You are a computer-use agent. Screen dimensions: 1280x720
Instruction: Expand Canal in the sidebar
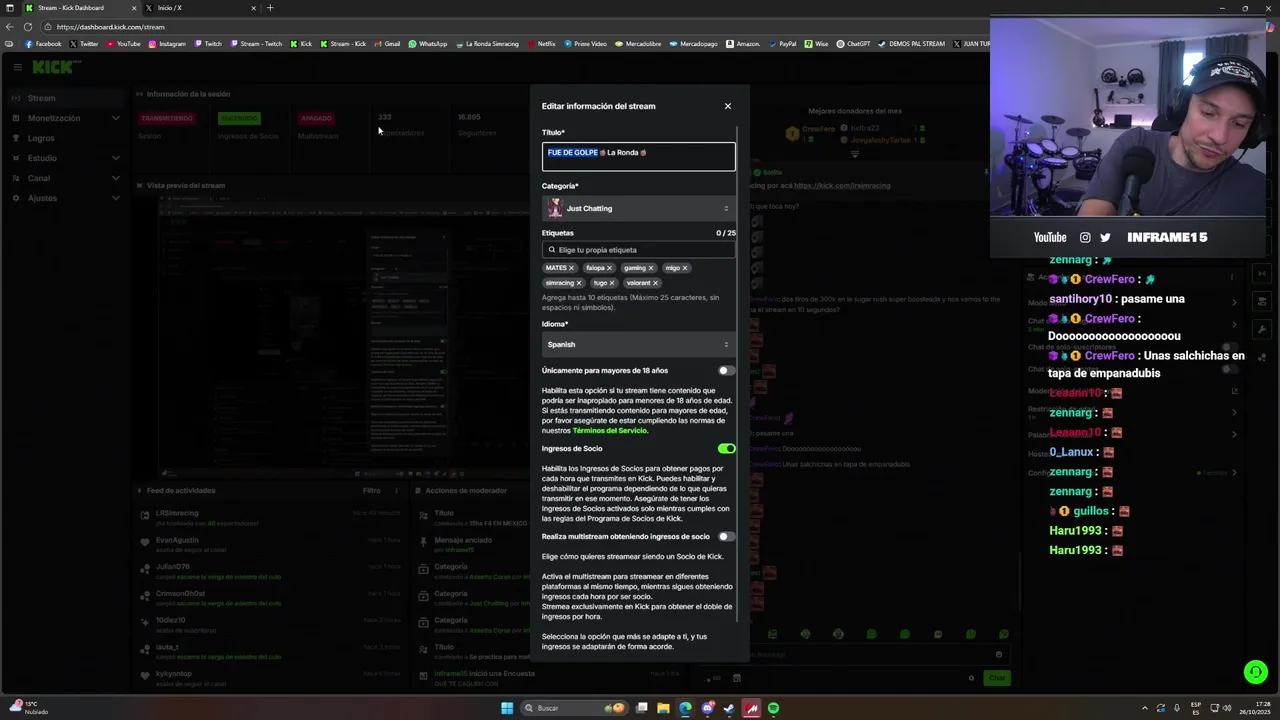click(x=66, y=178)
